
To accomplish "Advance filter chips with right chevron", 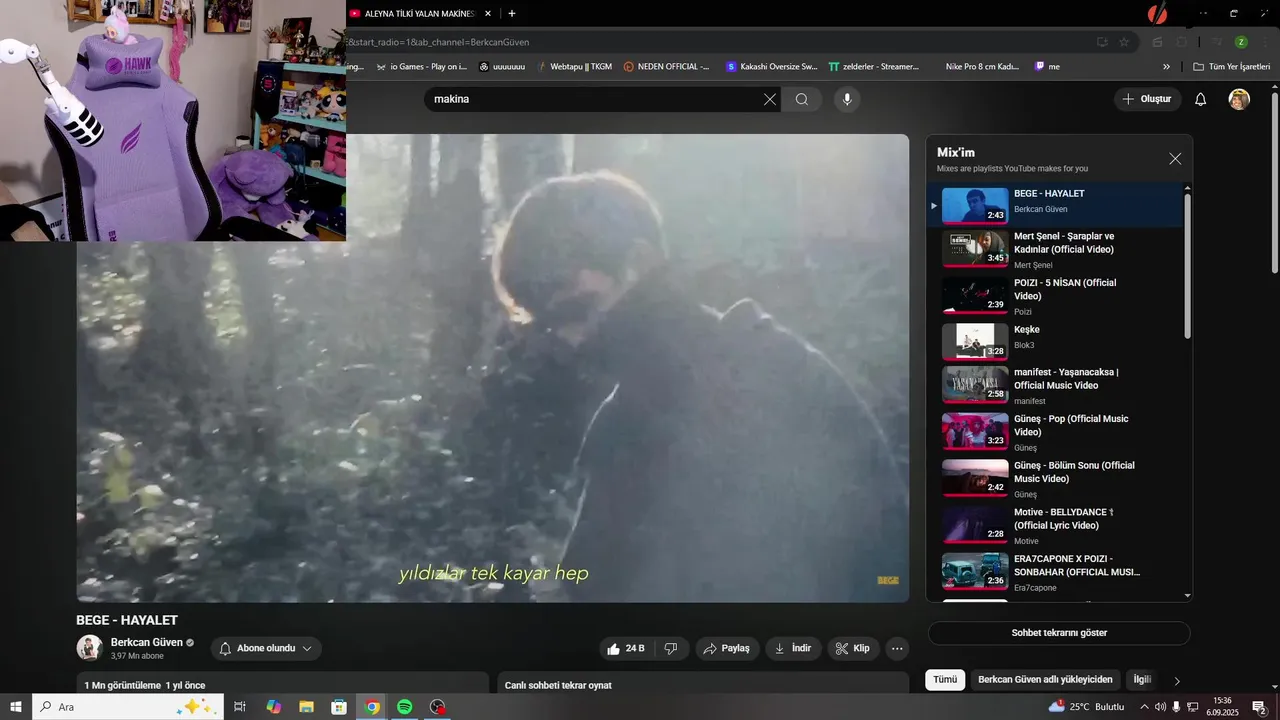I will pos(1177,680).
